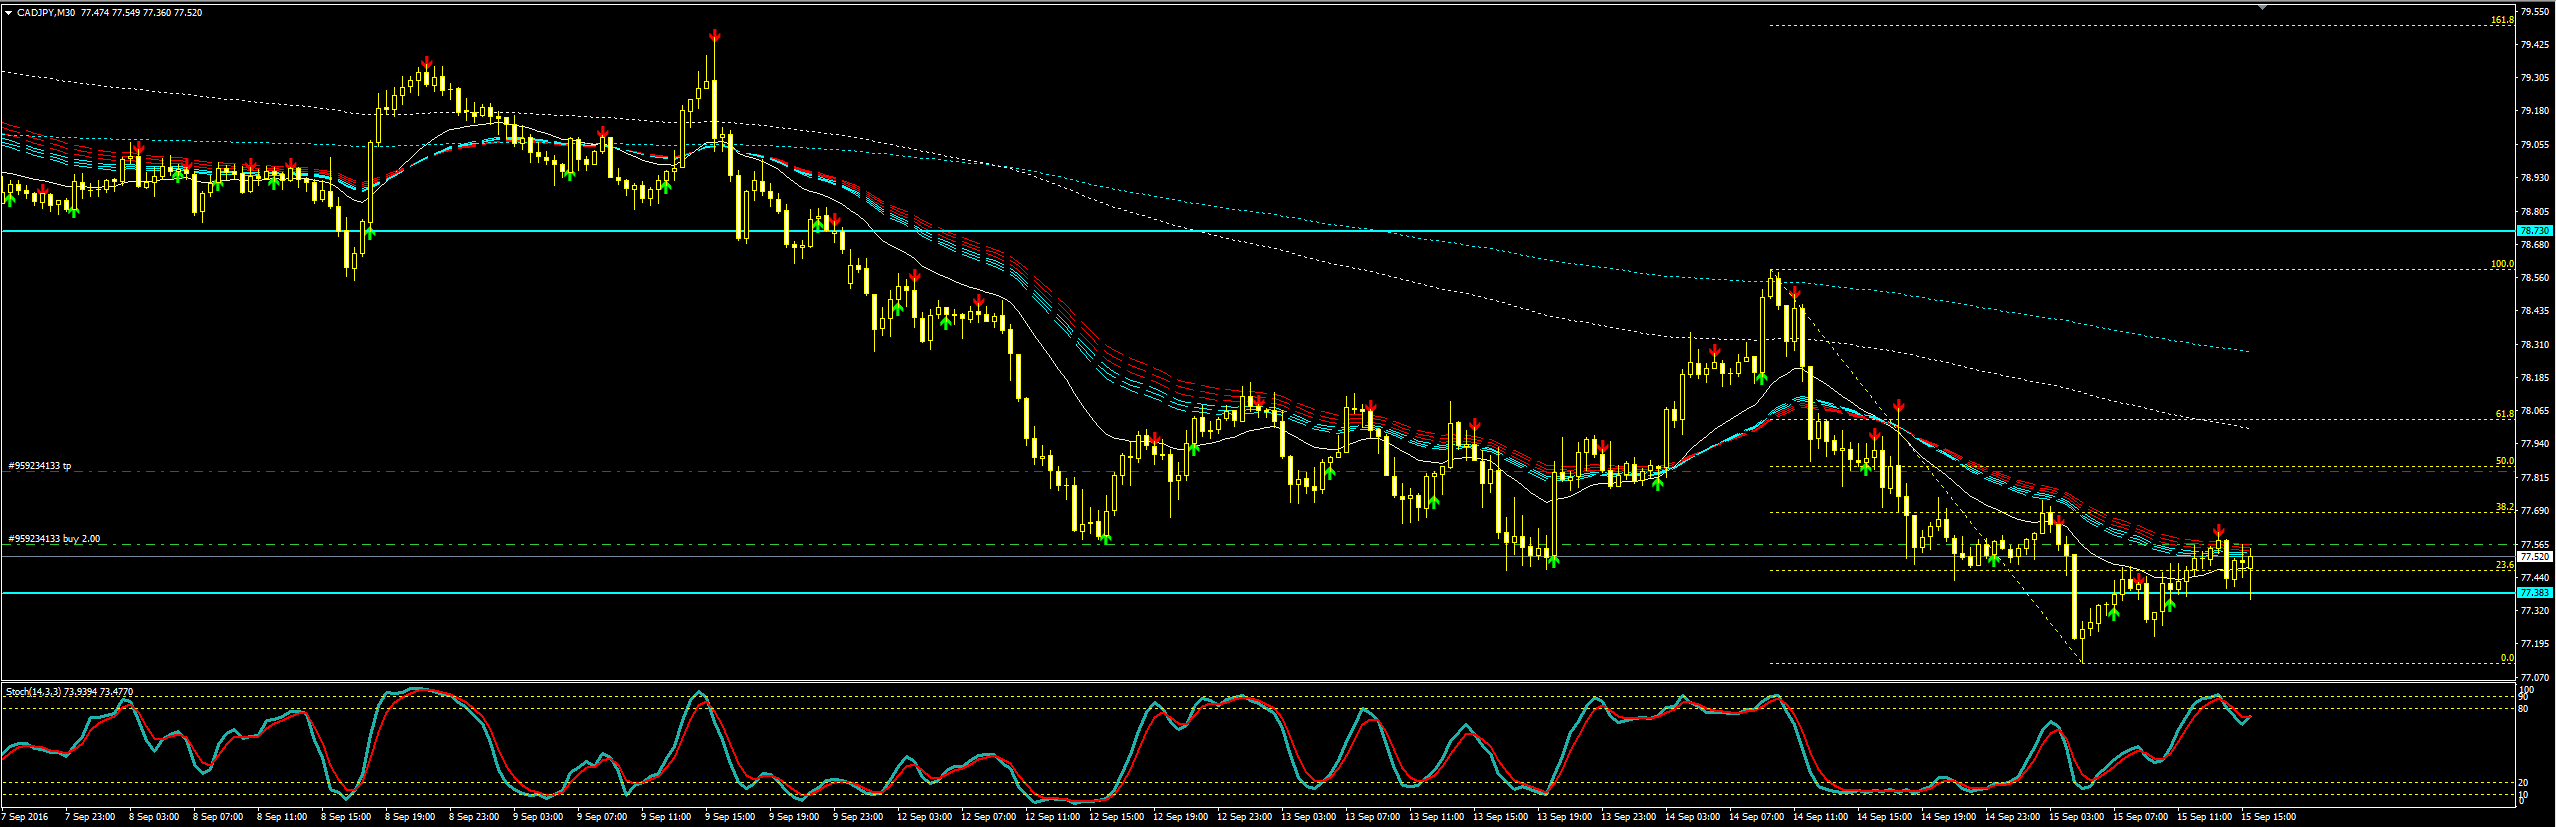
Task: Click the 79.425 price scale value
Action: coord(2534,45)
